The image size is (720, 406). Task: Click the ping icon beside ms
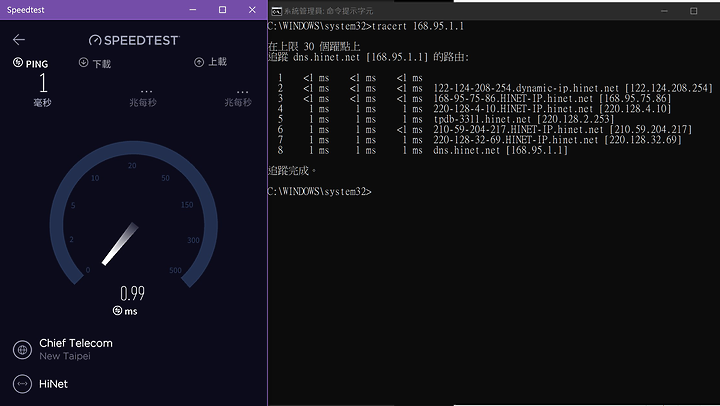pyautogui.click(x=118, y=310)
